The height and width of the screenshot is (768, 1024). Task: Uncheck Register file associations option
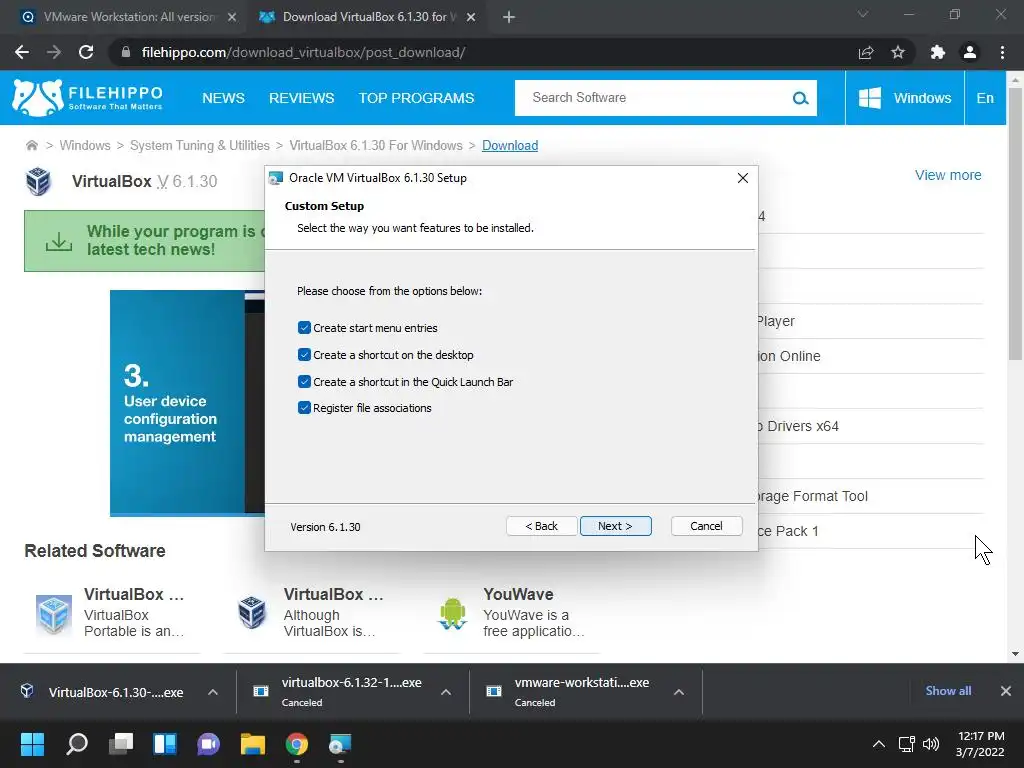coord(304,408)
